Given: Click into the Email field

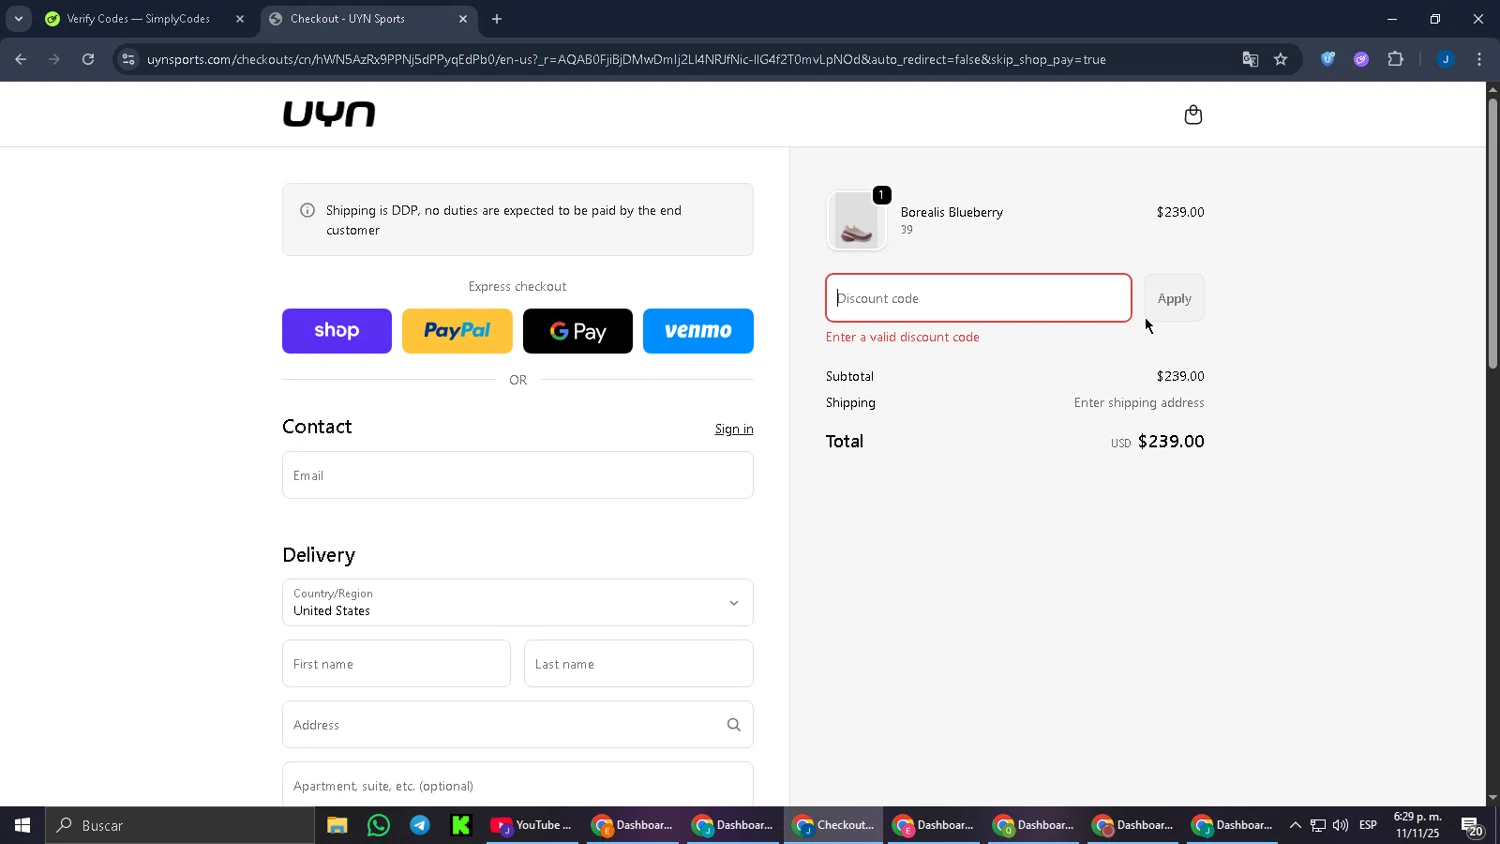Looking at the screenshot, I should (518, 475).
